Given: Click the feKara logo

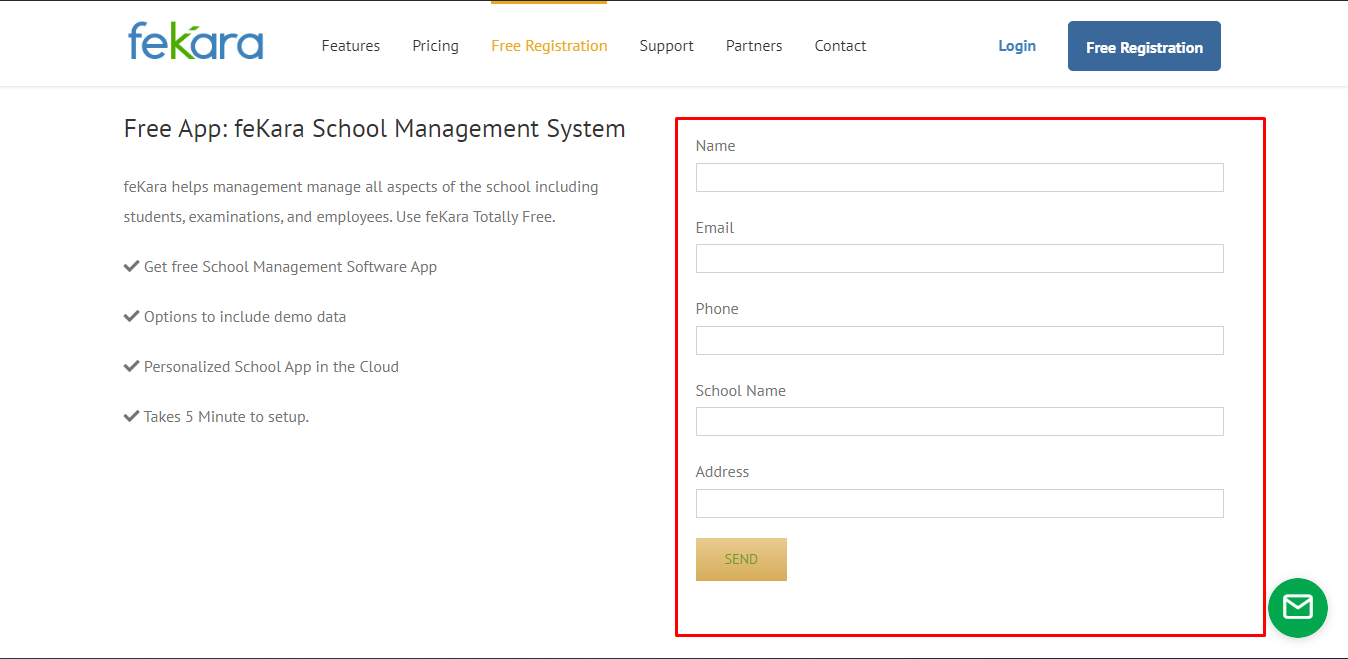Looking at the screenshot, I should [x=196, y=42].
